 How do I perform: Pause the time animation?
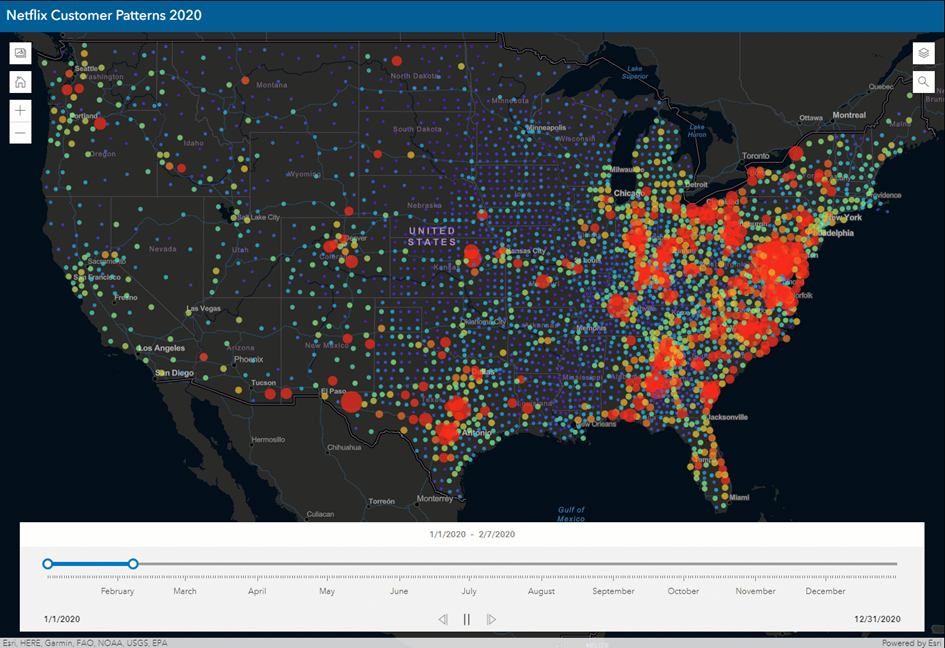[466, 619]
